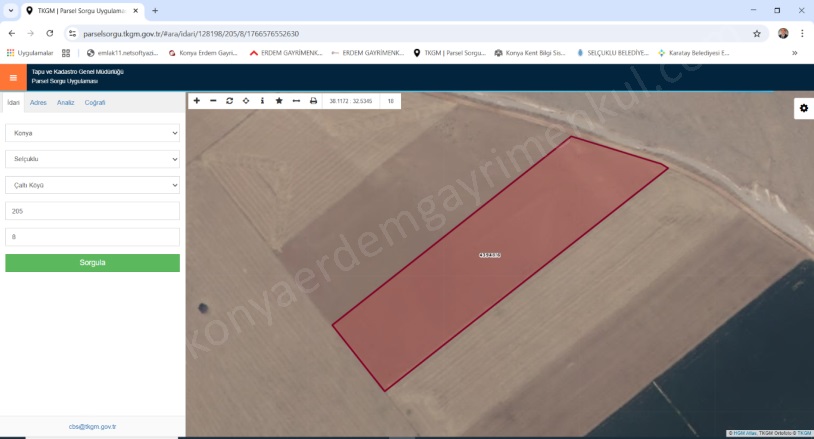
Task: Click the star favorites icon in map toolbar
Action: pyautogui.click(x=279, y=101)
